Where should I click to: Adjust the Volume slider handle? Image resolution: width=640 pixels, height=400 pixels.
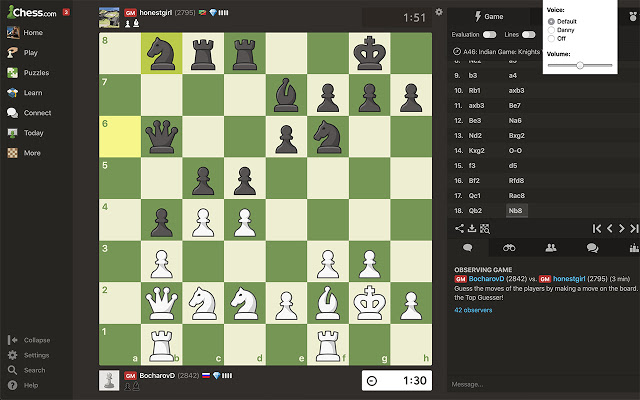pos(580,65)
